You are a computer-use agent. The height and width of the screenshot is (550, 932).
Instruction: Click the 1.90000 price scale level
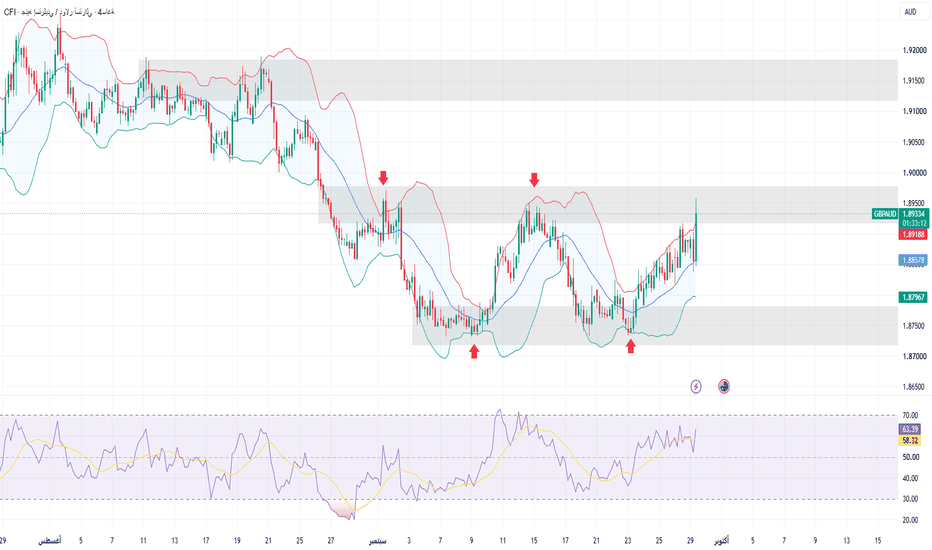click(914, 173)
